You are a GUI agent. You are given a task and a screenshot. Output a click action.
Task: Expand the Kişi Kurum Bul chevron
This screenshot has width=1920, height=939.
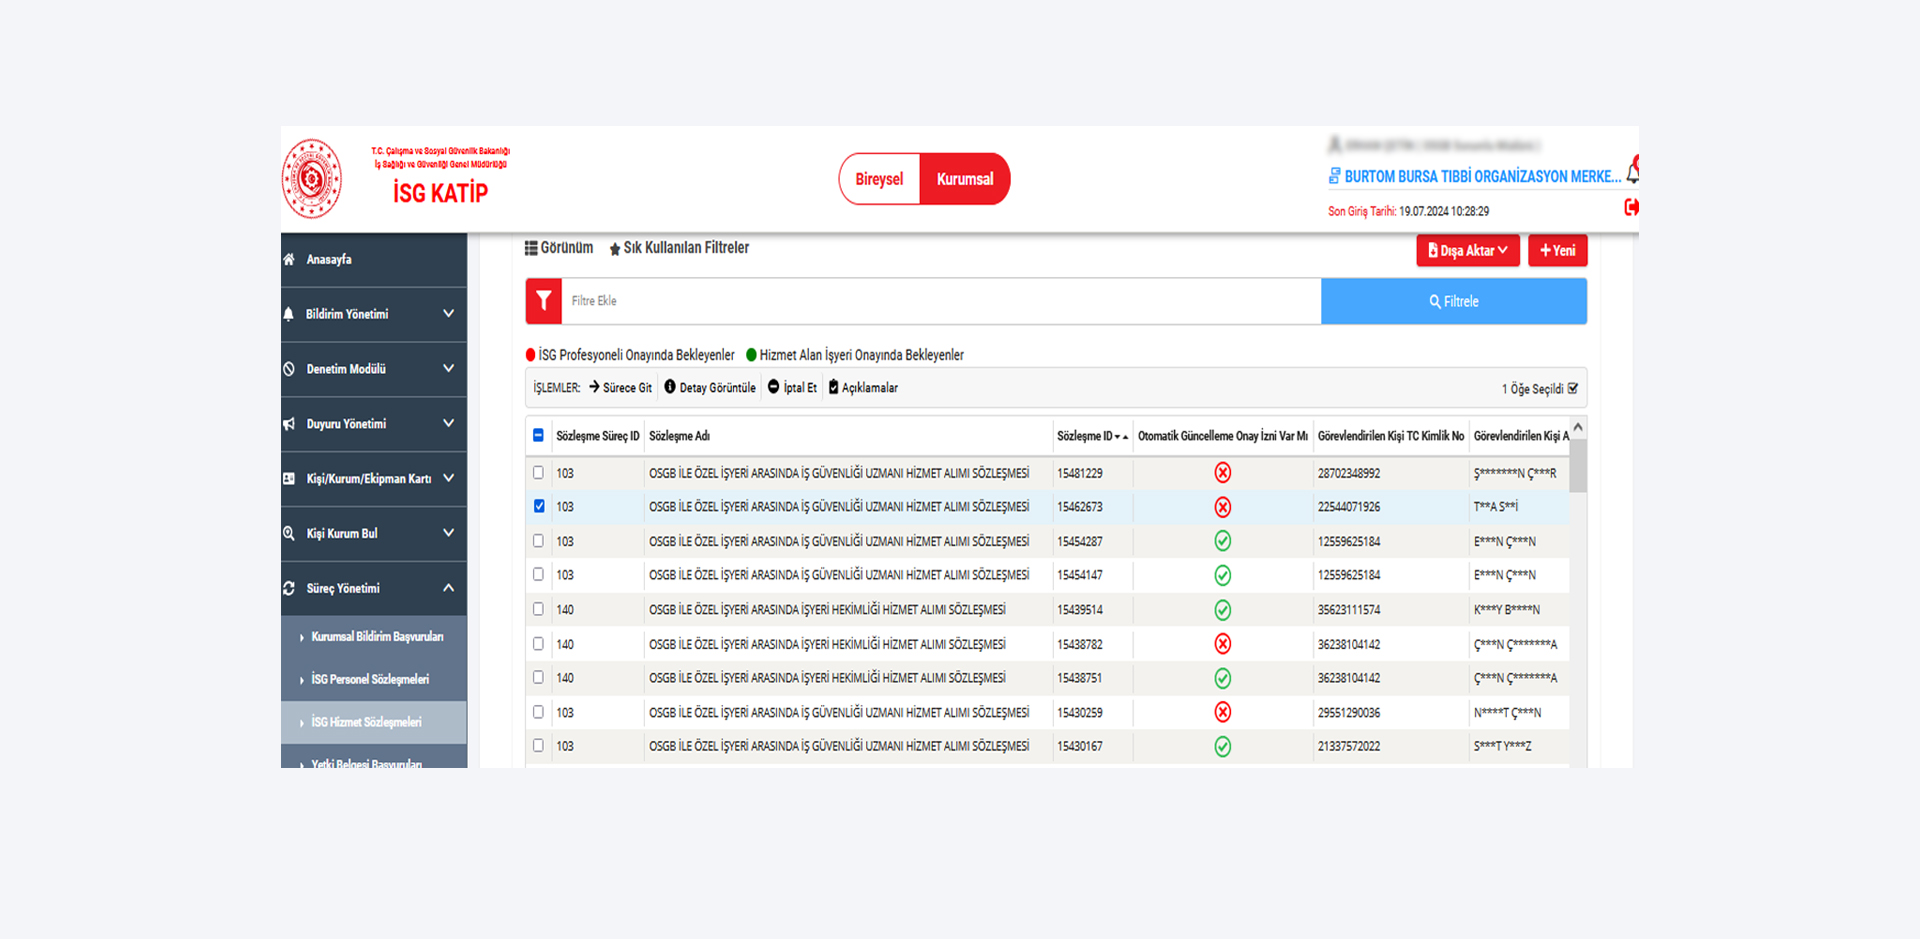click(x=448, y=533)
